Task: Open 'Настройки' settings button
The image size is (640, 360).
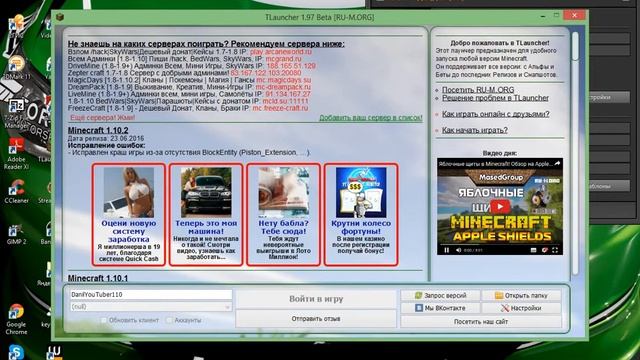Action: click(x=521, y=308)
